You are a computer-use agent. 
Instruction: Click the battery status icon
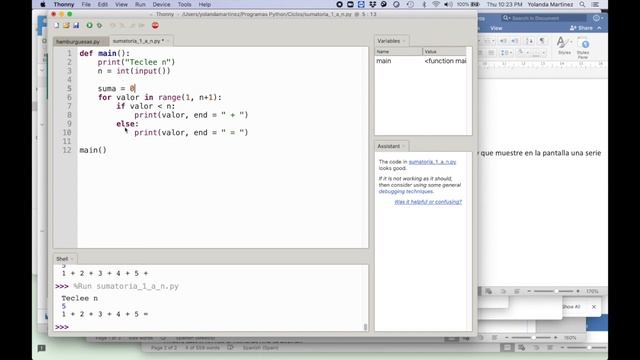[x=475, y=4]
